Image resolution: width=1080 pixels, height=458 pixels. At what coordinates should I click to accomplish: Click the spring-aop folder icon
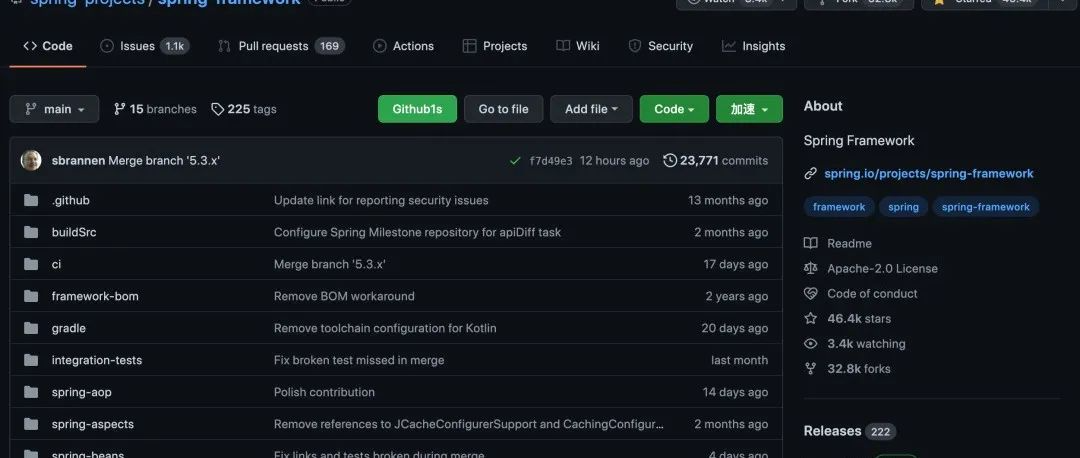point(31,392)
